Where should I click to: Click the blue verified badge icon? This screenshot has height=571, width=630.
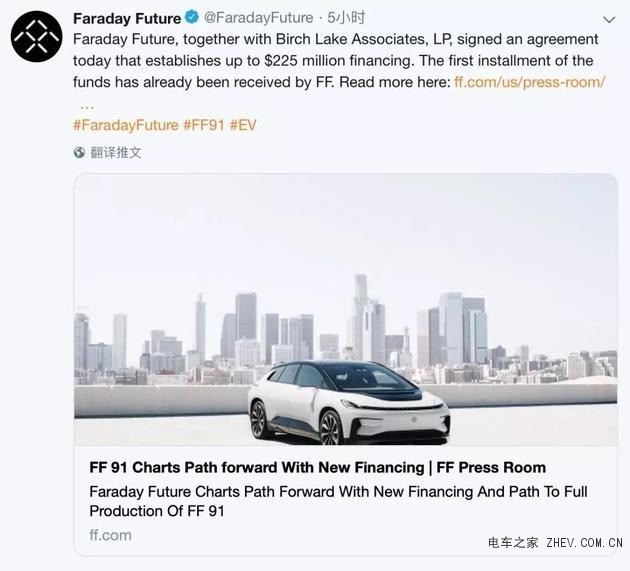pos(192,18)
